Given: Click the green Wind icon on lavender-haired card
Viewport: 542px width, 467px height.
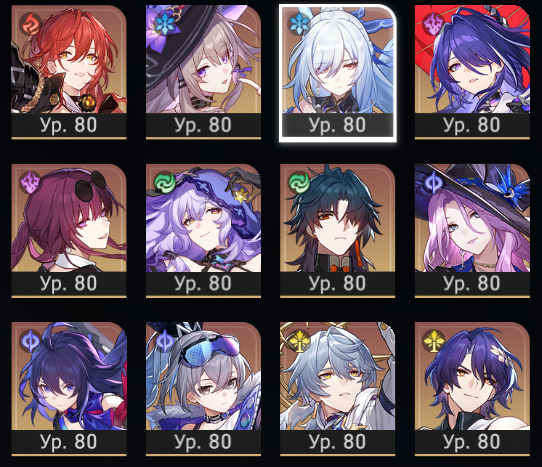Looking at the screenshot, I should (164, 182).
